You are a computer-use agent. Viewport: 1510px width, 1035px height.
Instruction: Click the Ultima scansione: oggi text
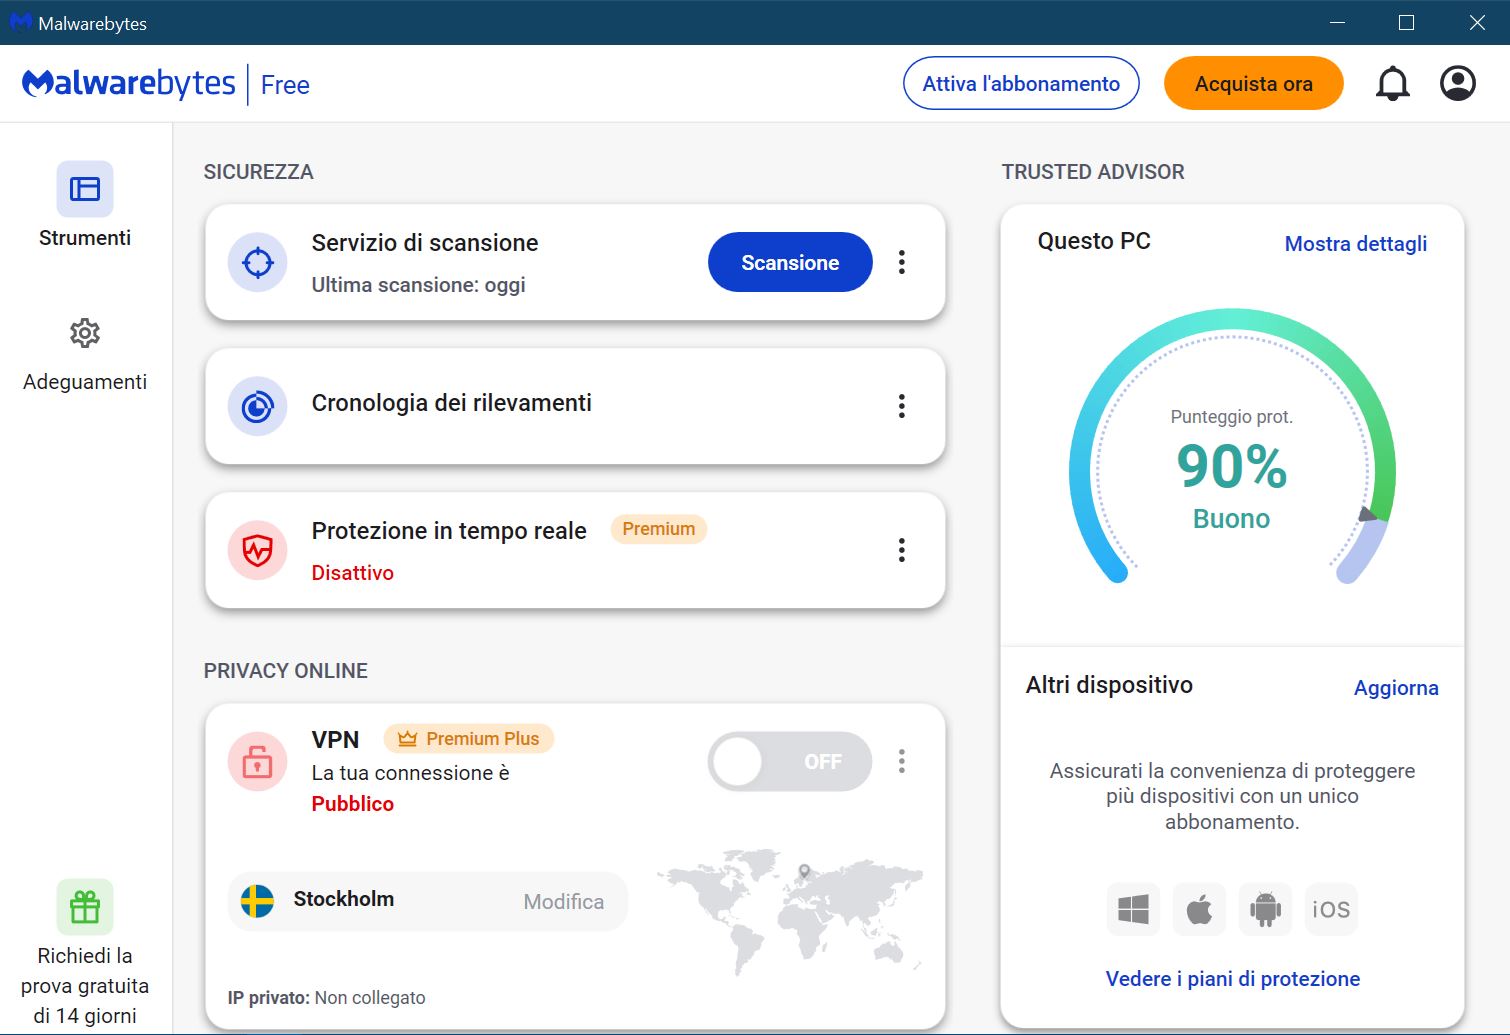click(418, 285)
